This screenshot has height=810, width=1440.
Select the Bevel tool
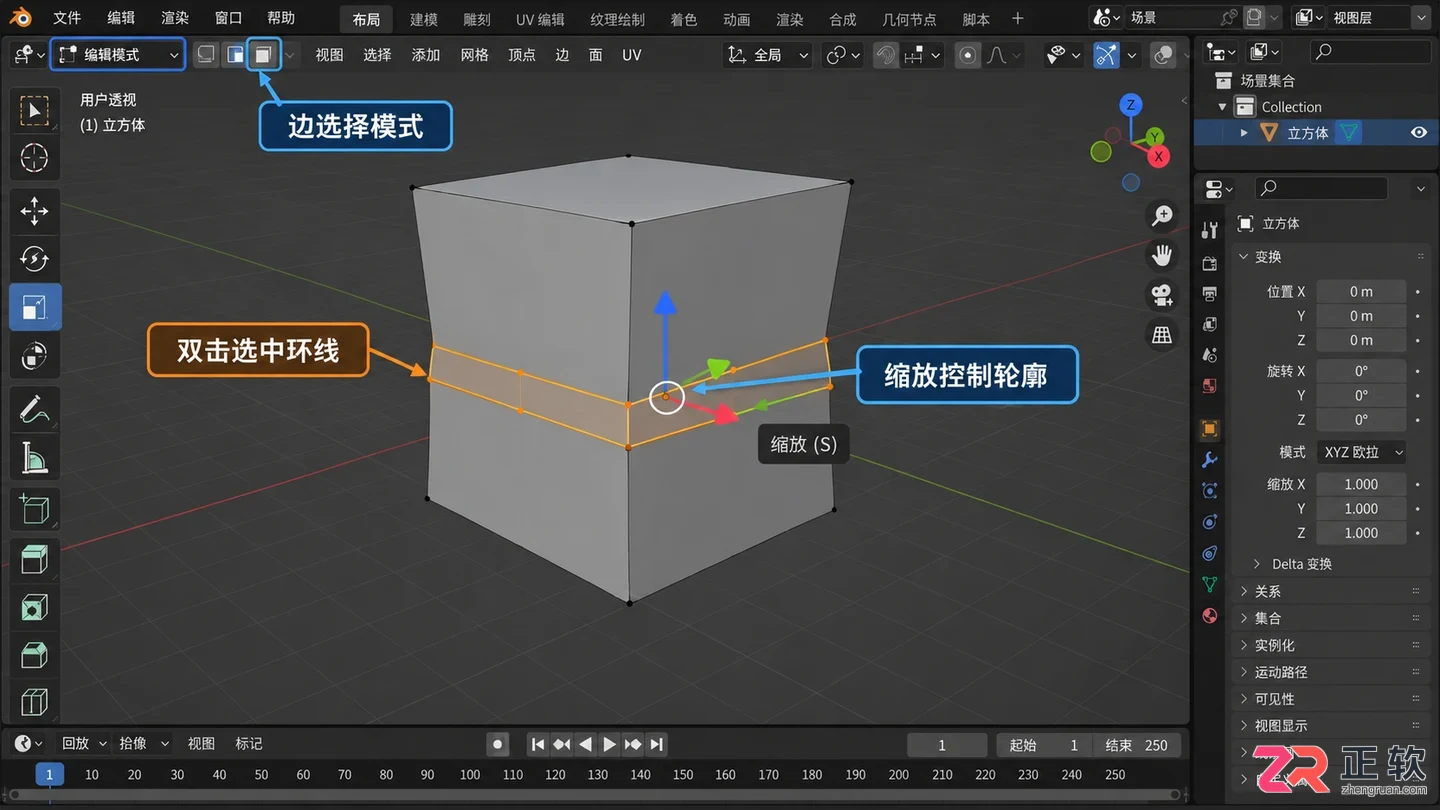(35, 655)
